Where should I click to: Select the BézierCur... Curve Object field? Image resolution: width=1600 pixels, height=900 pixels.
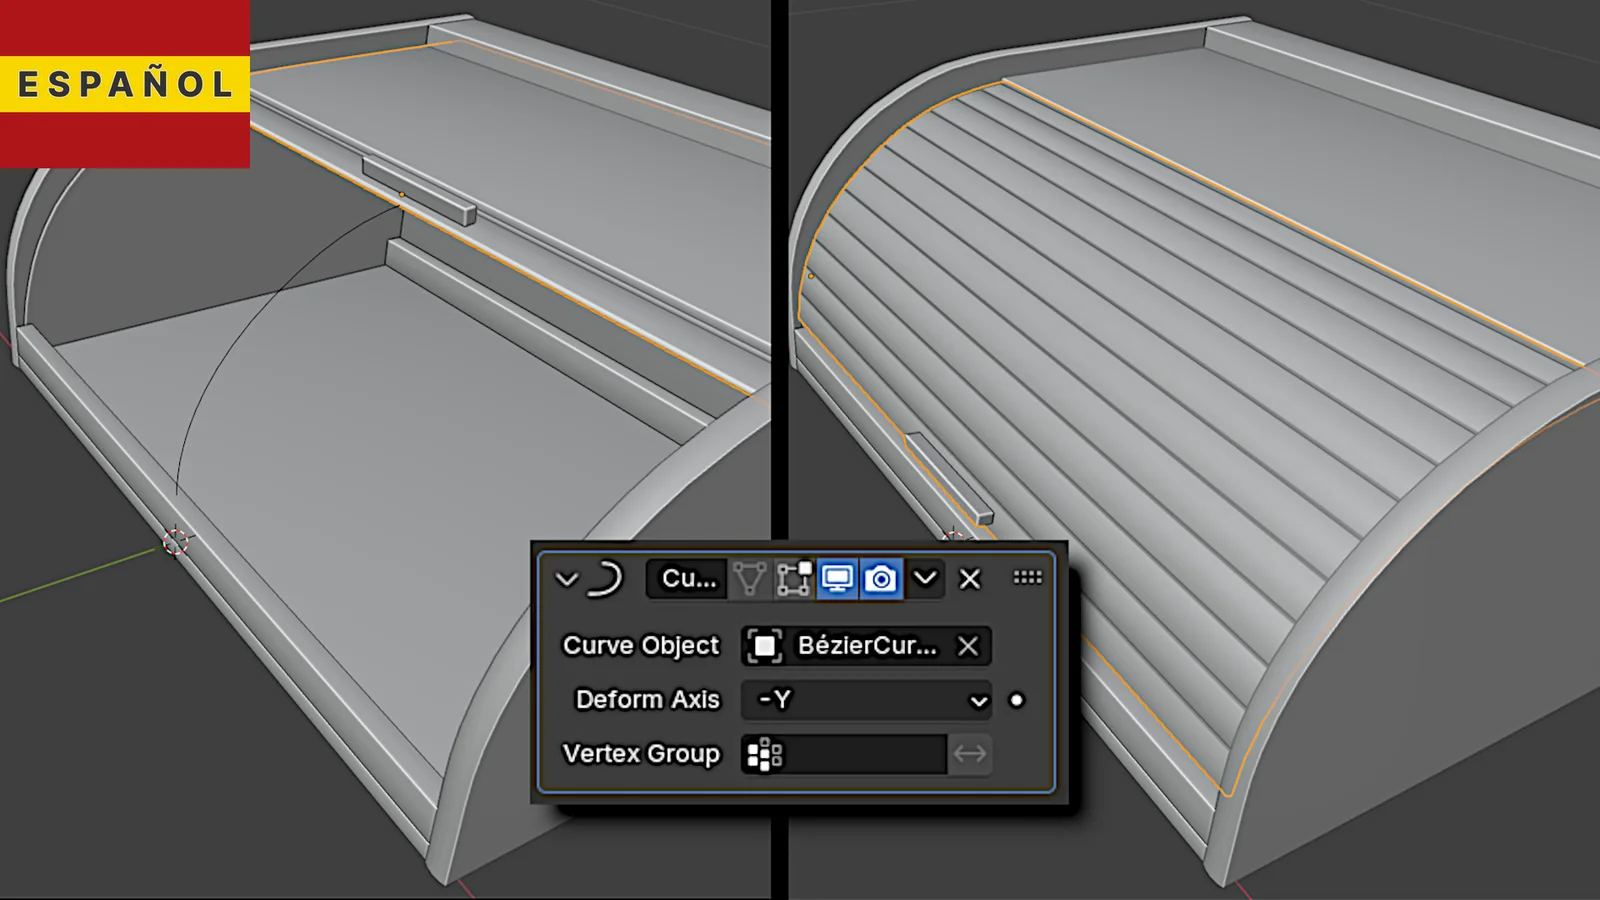pyautogui.click(x=866, y=646)
